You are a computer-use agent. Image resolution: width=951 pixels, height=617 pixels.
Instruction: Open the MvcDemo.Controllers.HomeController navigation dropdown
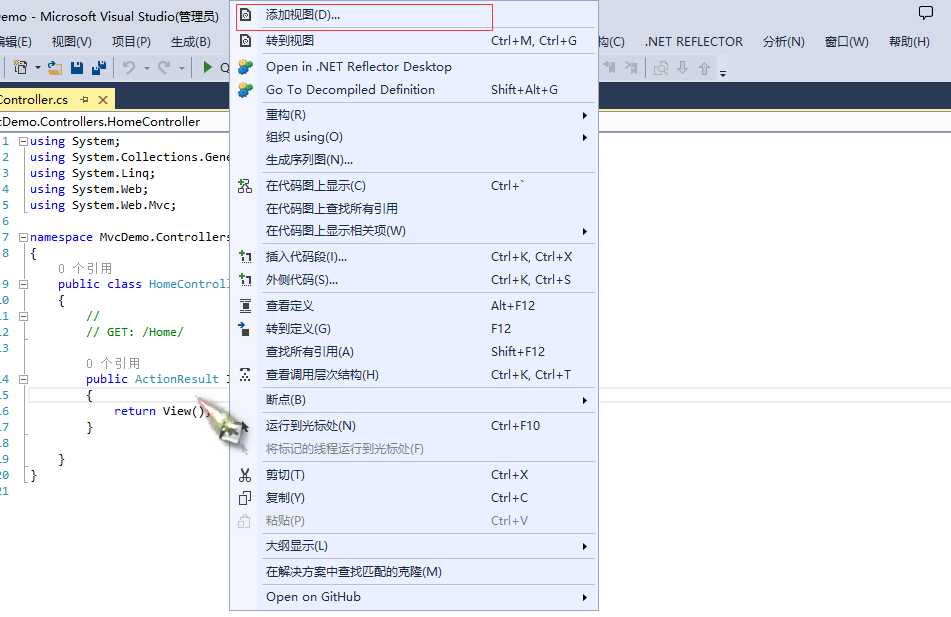[x=115, y=122]
